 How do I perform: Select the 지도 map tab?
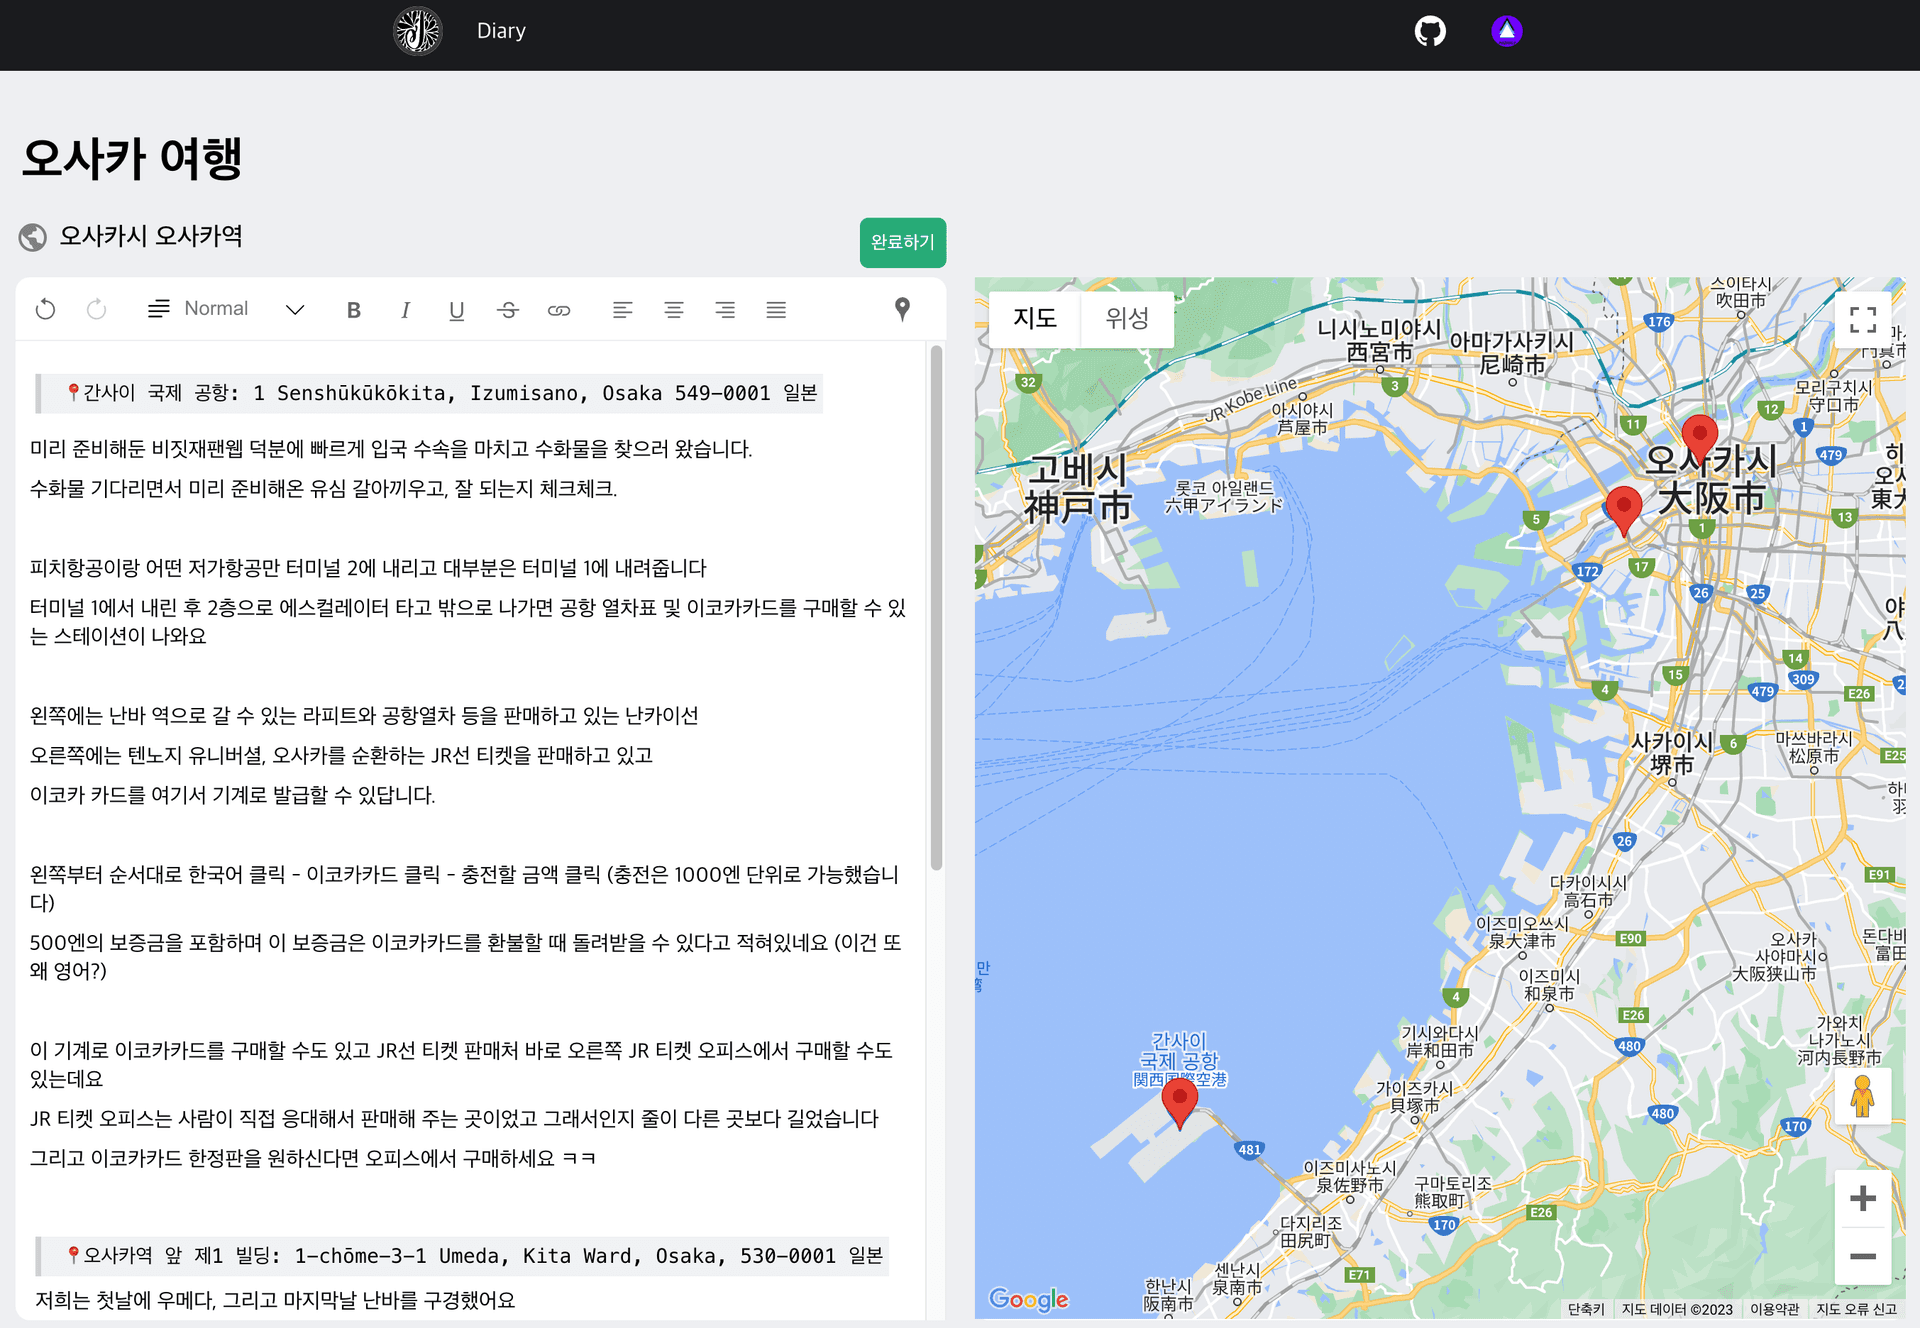(1034, 318)
